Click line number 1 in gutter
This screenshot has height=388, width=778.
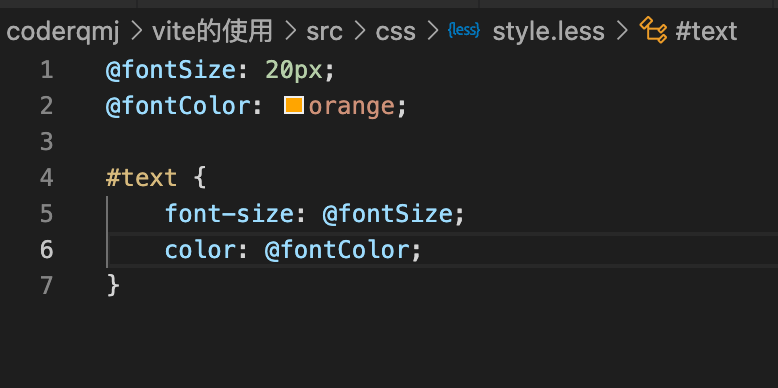[x=47, y=70]
